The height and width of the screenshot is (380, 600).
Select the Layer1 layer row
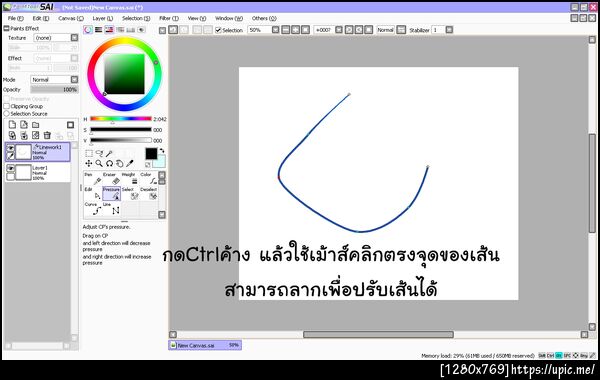point(38,173)
